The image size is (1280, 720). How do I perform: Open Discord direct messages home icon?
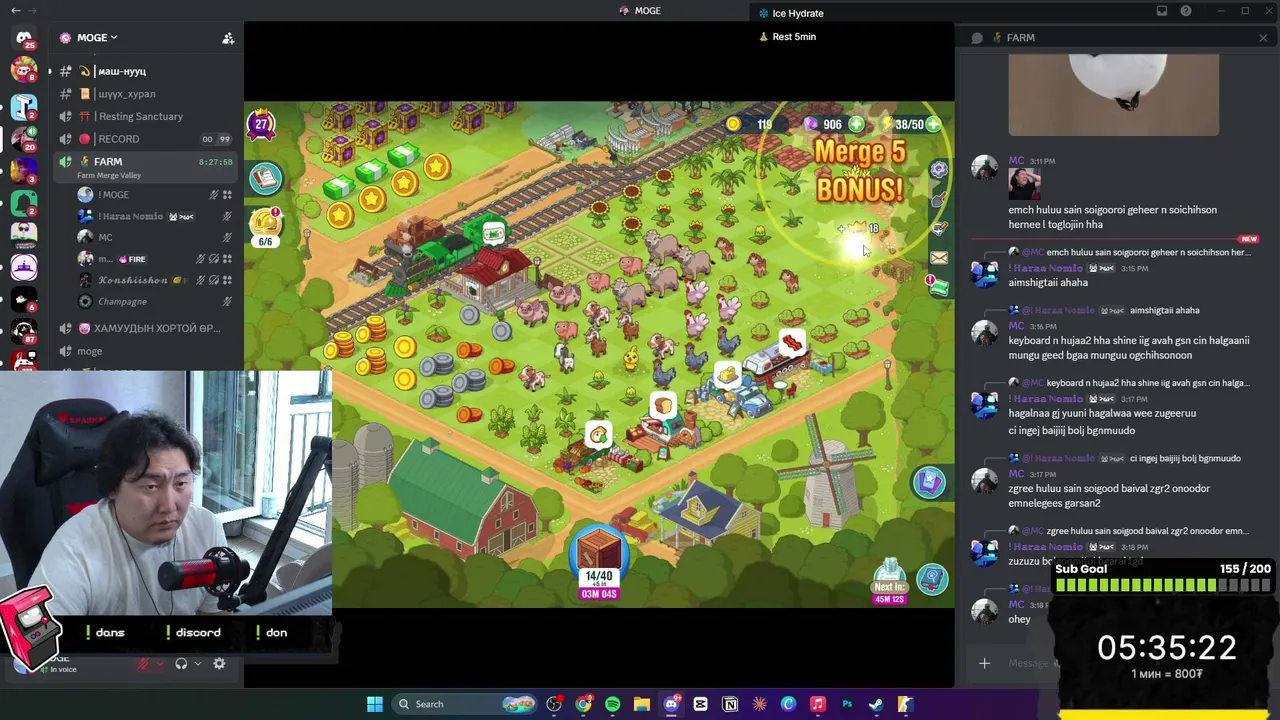tap(24, 38)
